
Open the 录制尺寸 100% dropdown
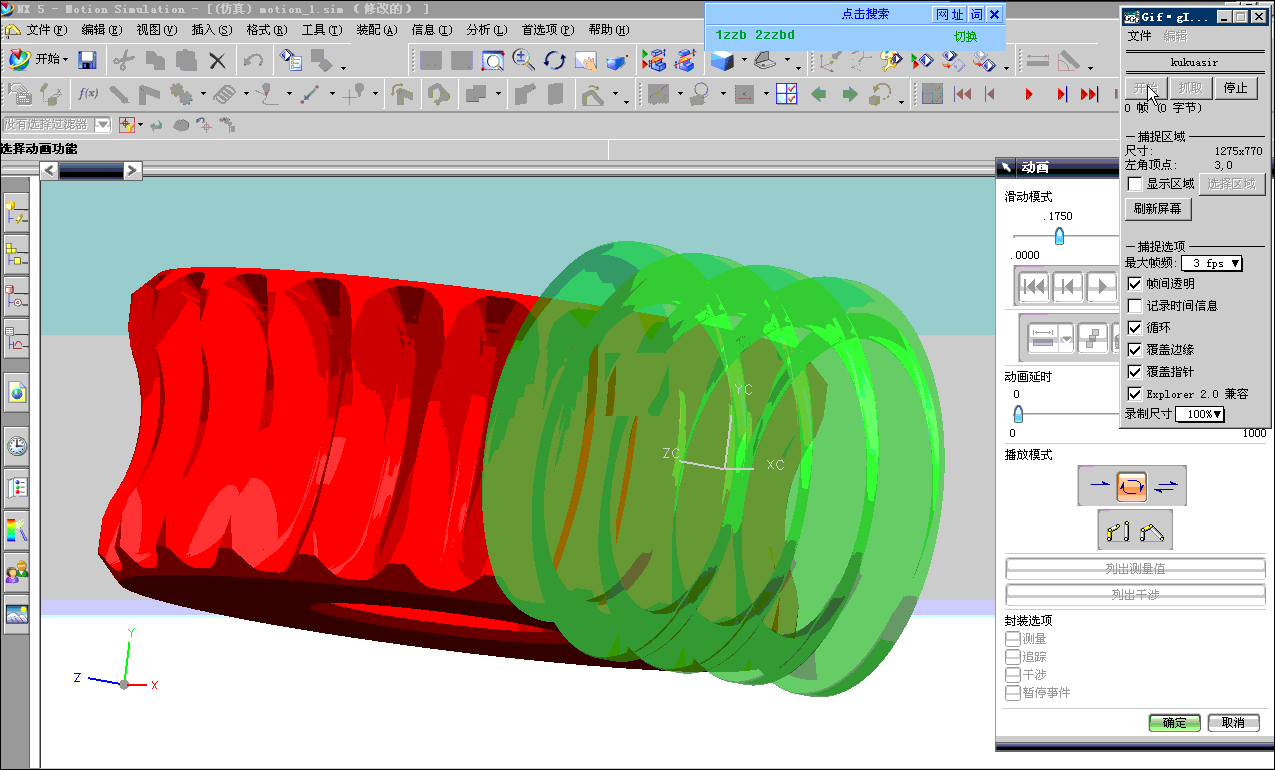(x=1200, y=414)
